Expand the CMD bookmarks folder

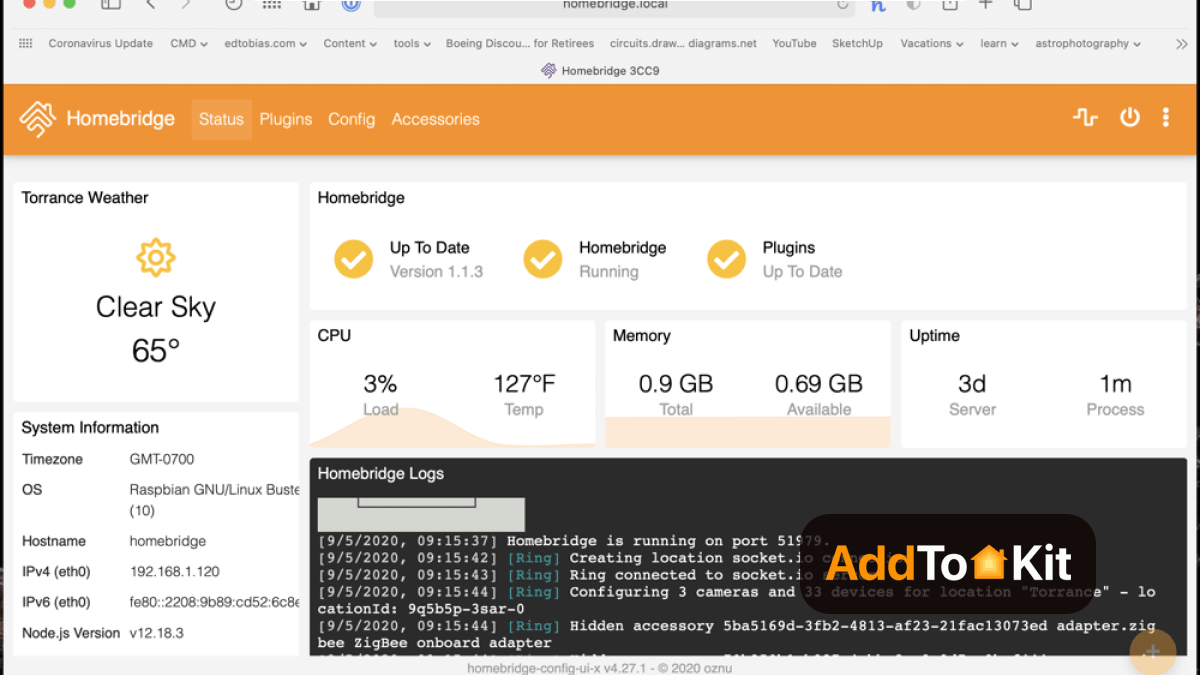tap(188, 44)
